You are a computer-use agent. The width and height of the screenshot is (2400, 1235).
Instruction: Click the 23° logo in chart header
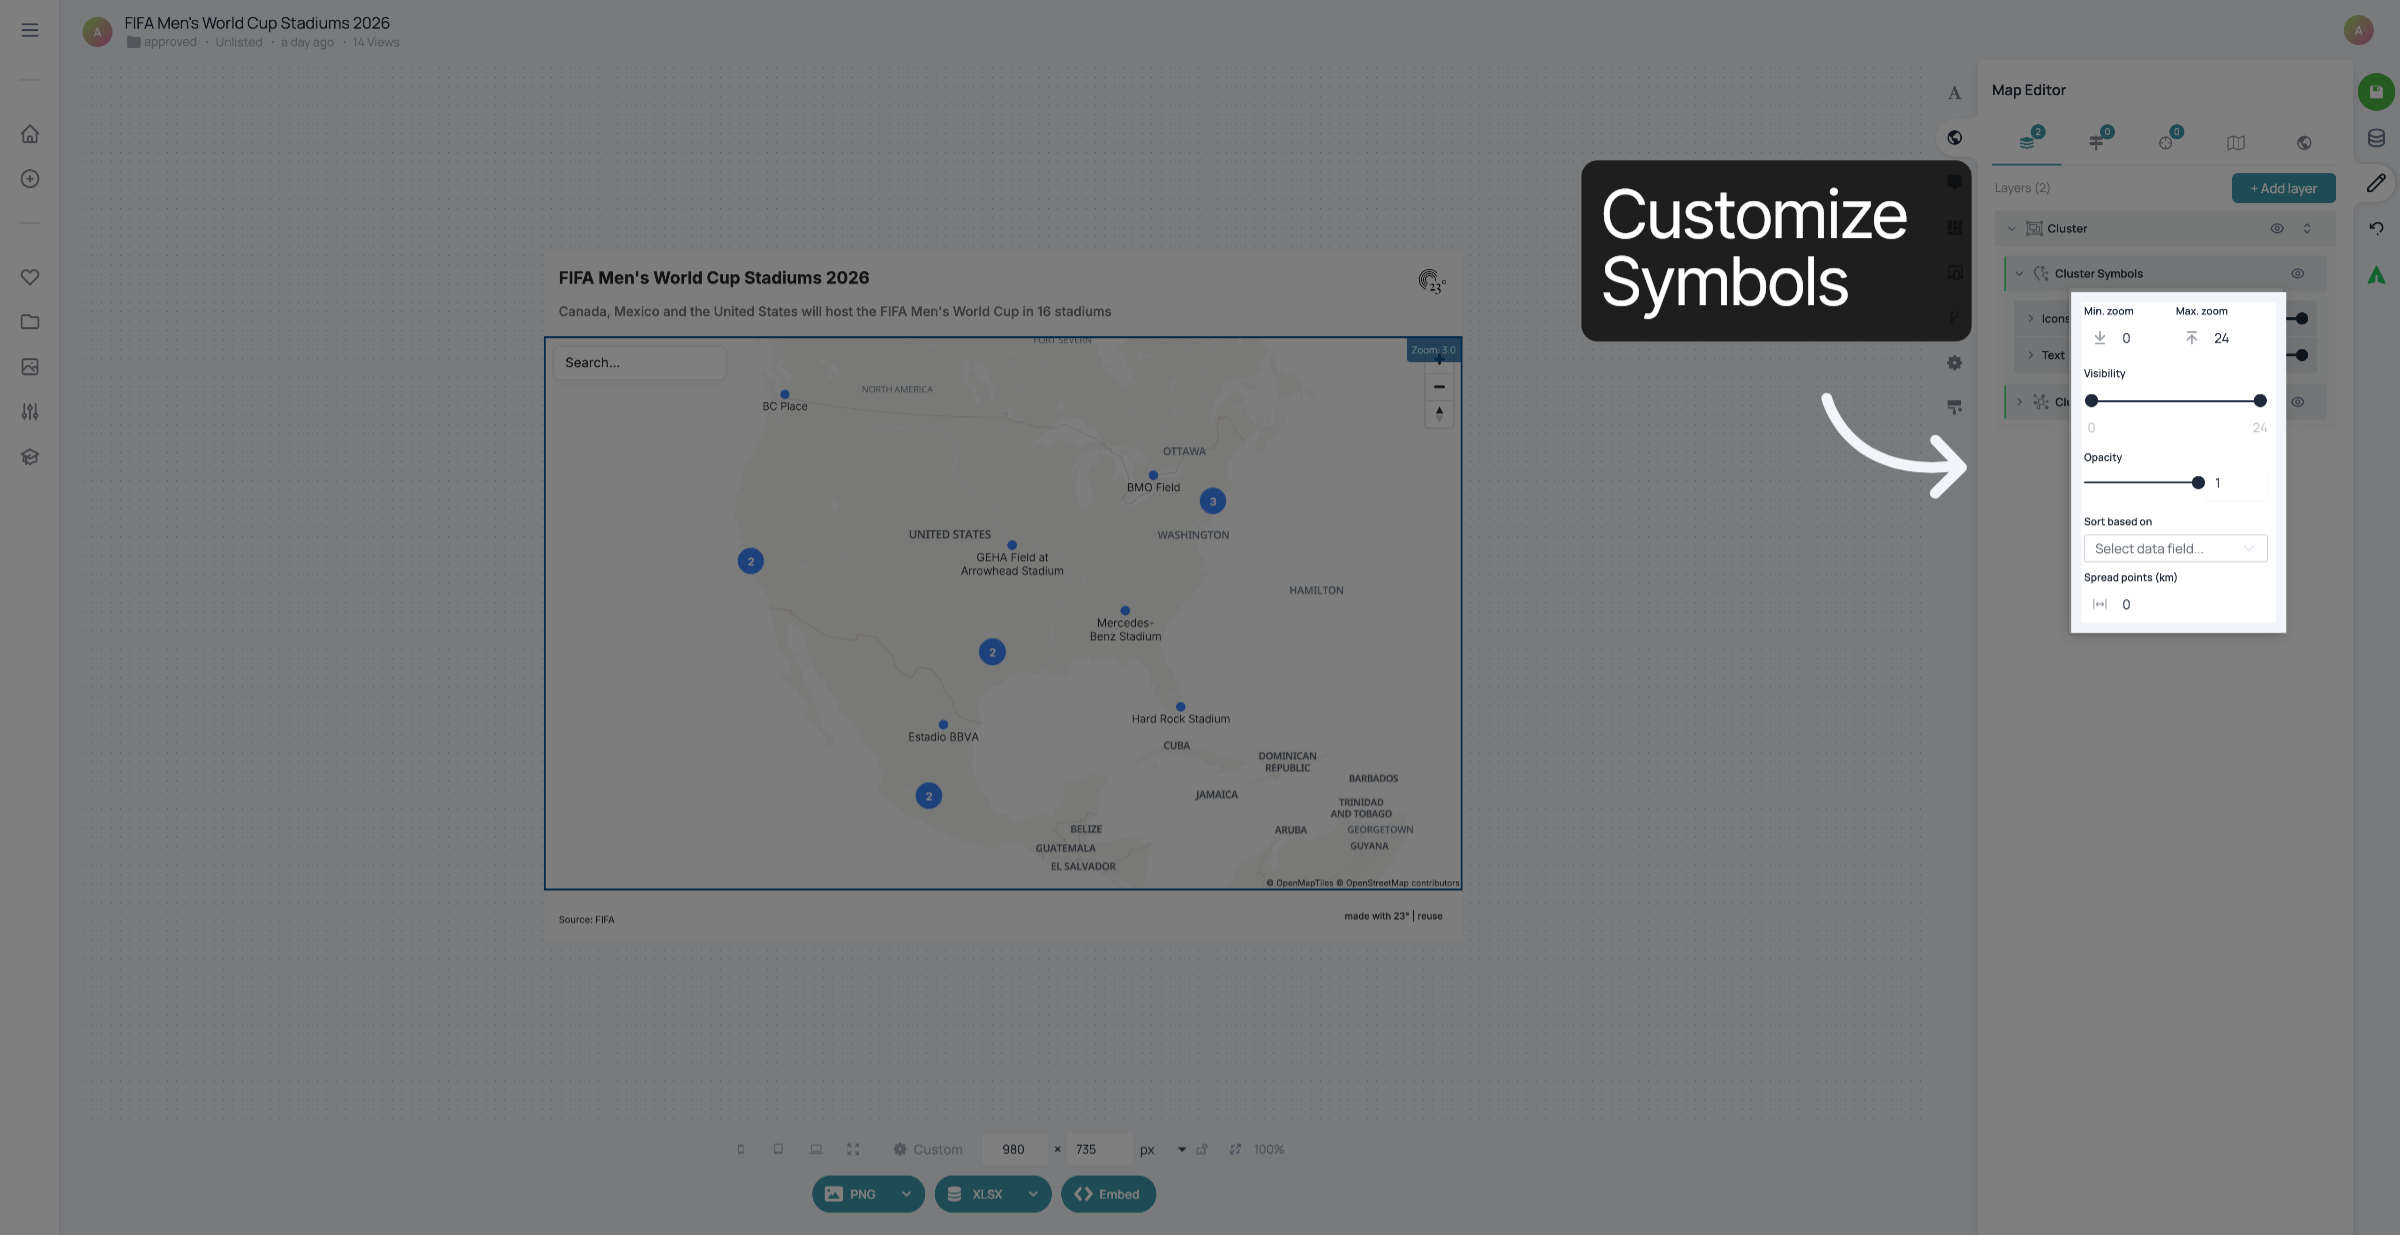click(x=1432, y=281)
